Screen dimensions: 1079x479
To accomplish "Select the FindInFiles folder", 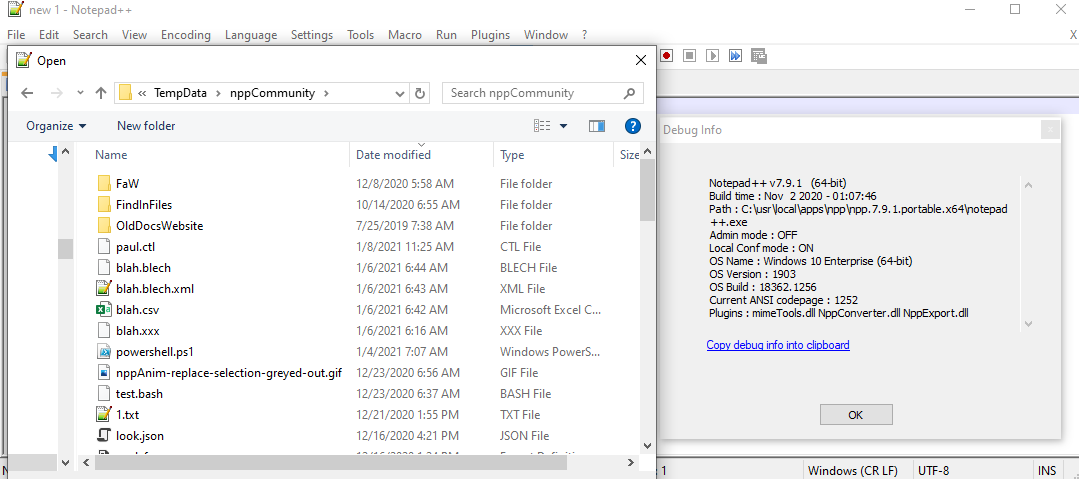I will click(144, 204).
